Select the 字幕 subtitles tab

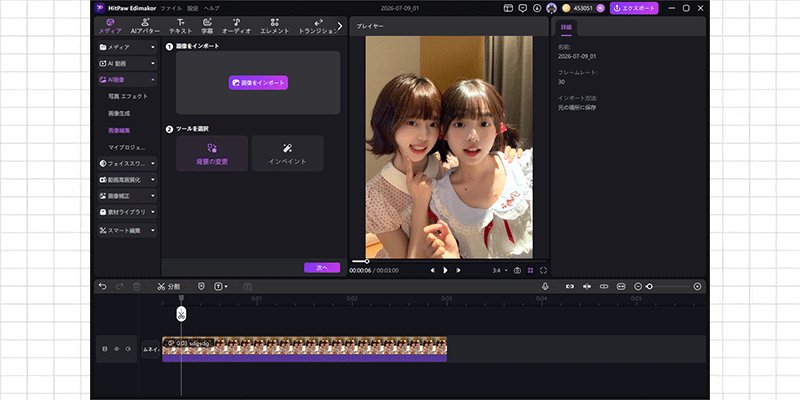click(x=207, y=27)
